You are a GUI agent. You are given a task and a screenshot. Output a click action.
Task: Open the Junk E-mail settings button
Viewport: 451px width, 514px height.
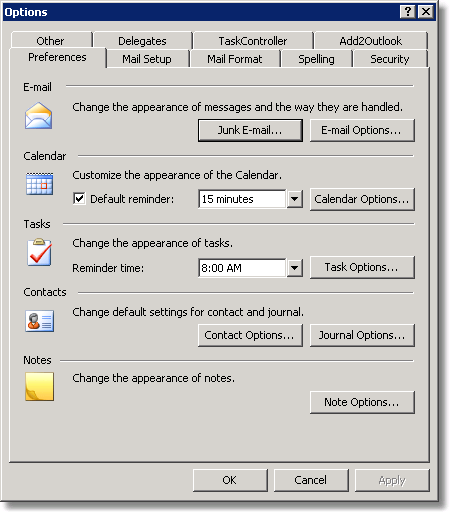click(x=250, y=130)
